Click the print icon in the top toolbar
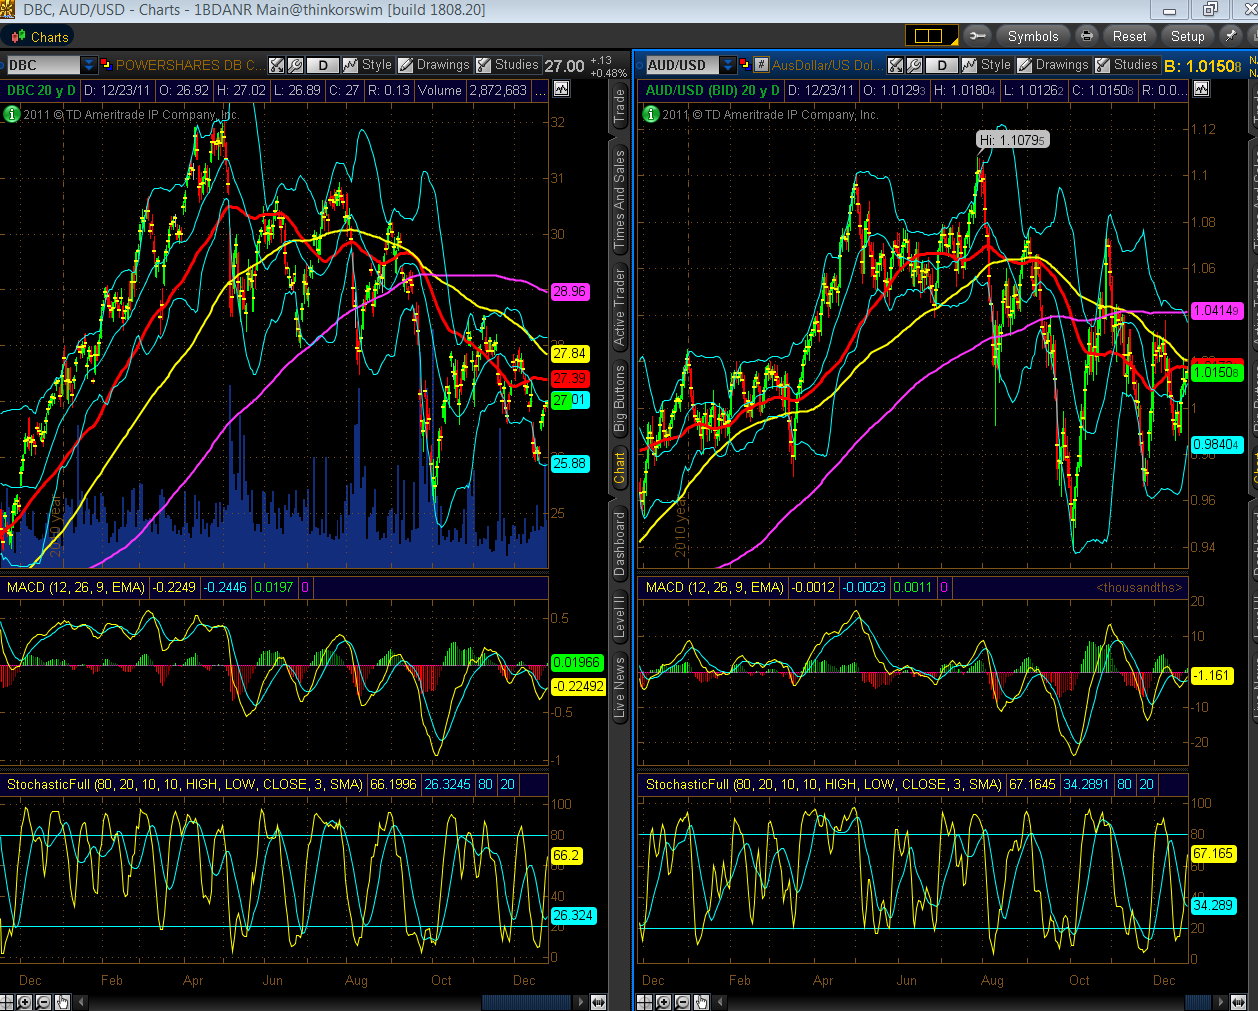The image size is (1258, 1011). click(1087, 36)
